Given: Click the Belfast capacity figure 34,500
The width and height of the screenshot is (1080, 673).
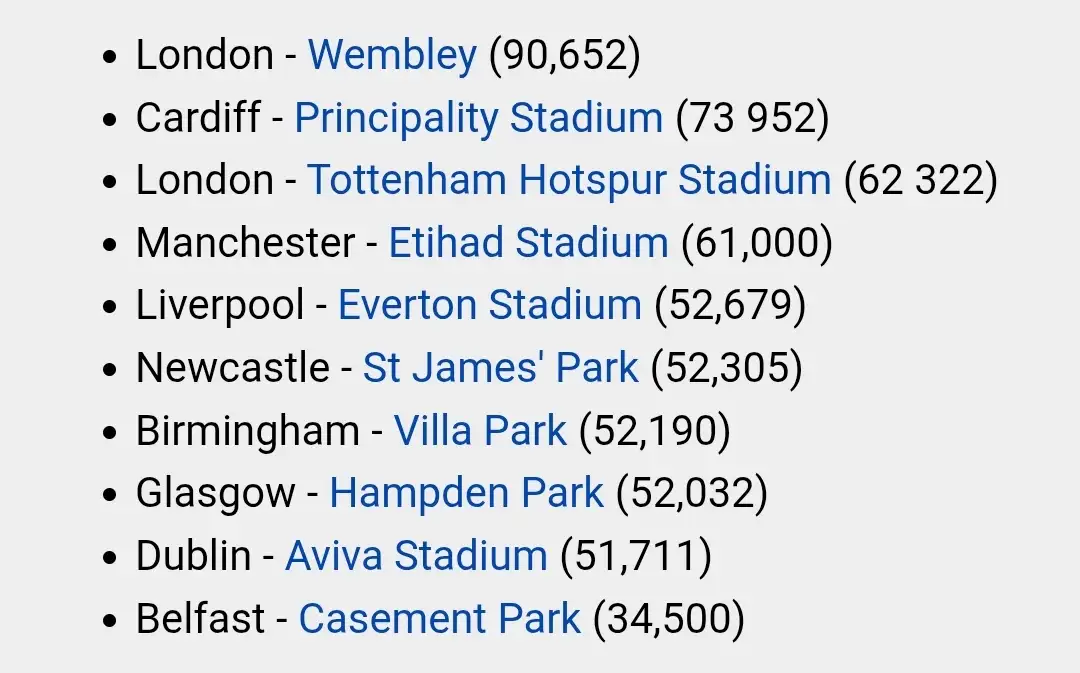Looking at the screenshot, I should coord(669,619).
